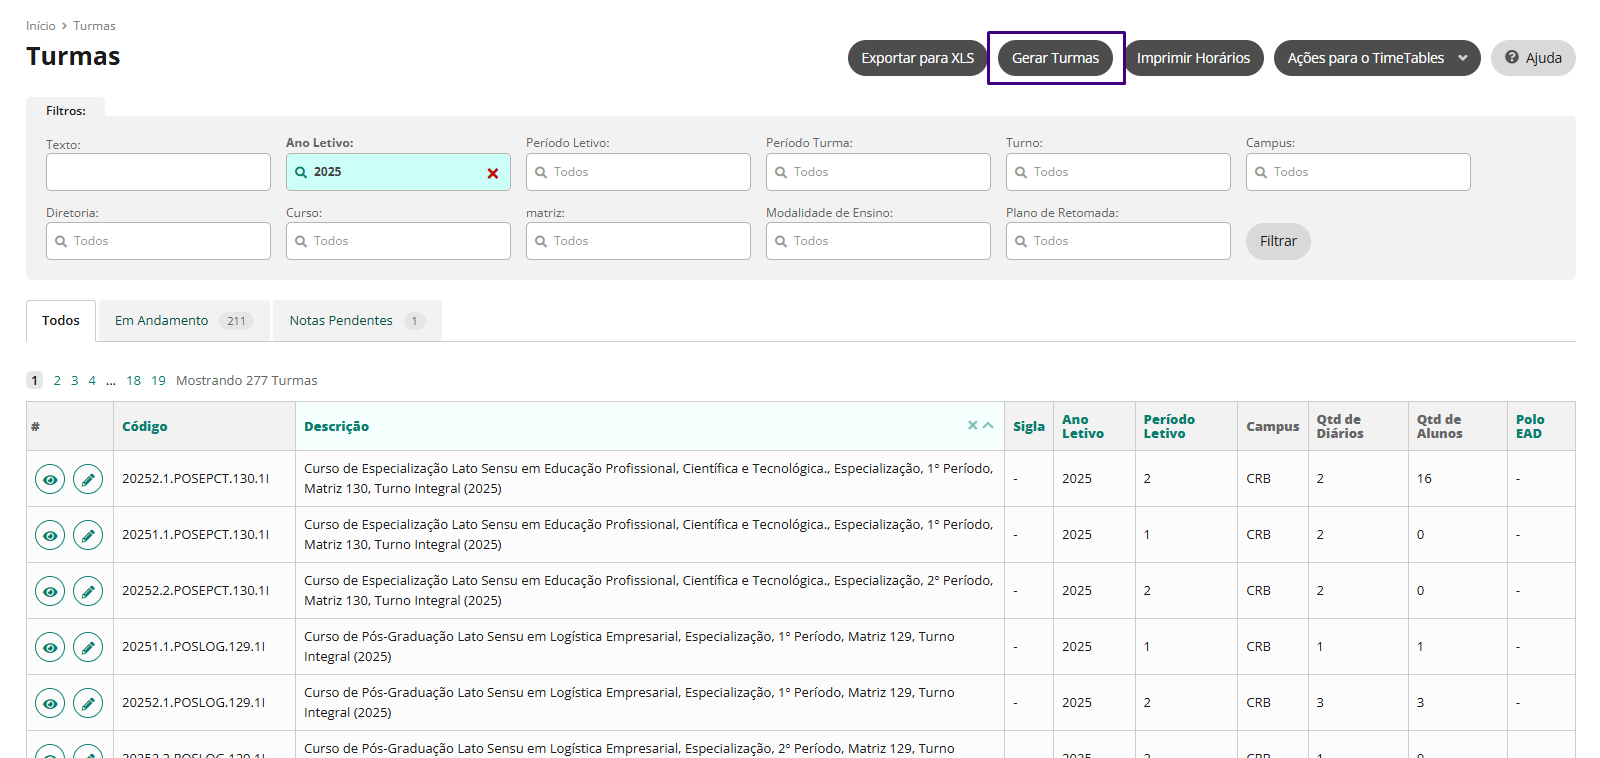Click current page 1 indicator

pos(35,380)
